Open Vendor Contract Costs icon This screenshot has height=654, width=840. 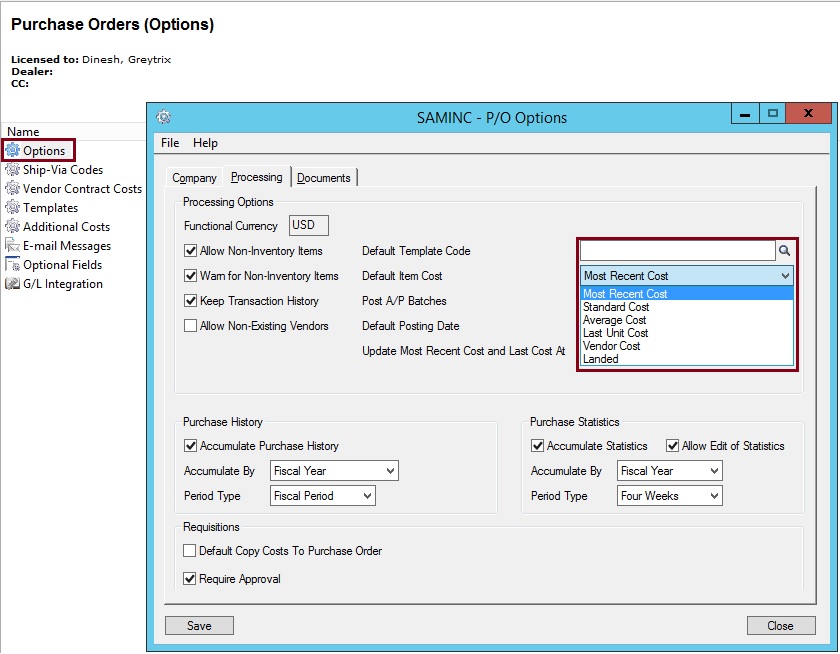click(12, 189)
